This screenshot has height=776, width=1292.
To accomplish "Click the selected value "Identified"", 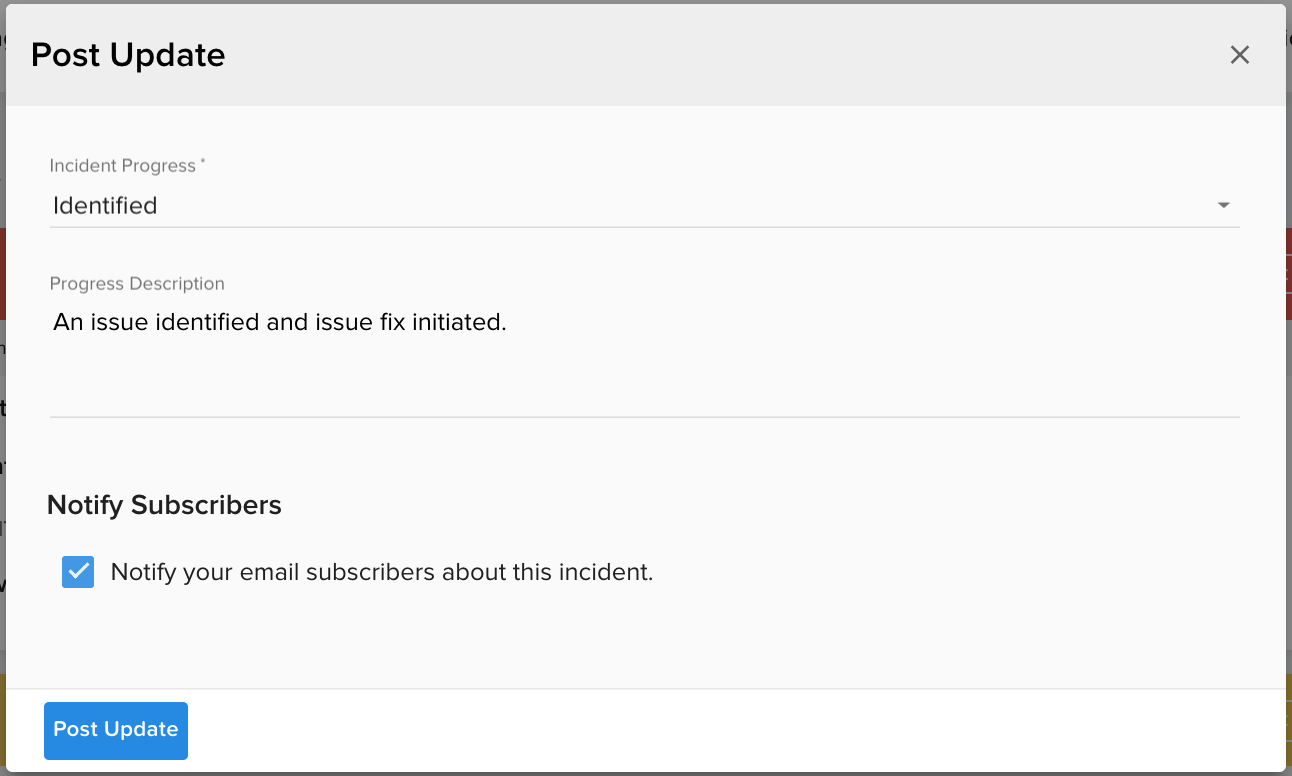I will (x=105, y=206).
